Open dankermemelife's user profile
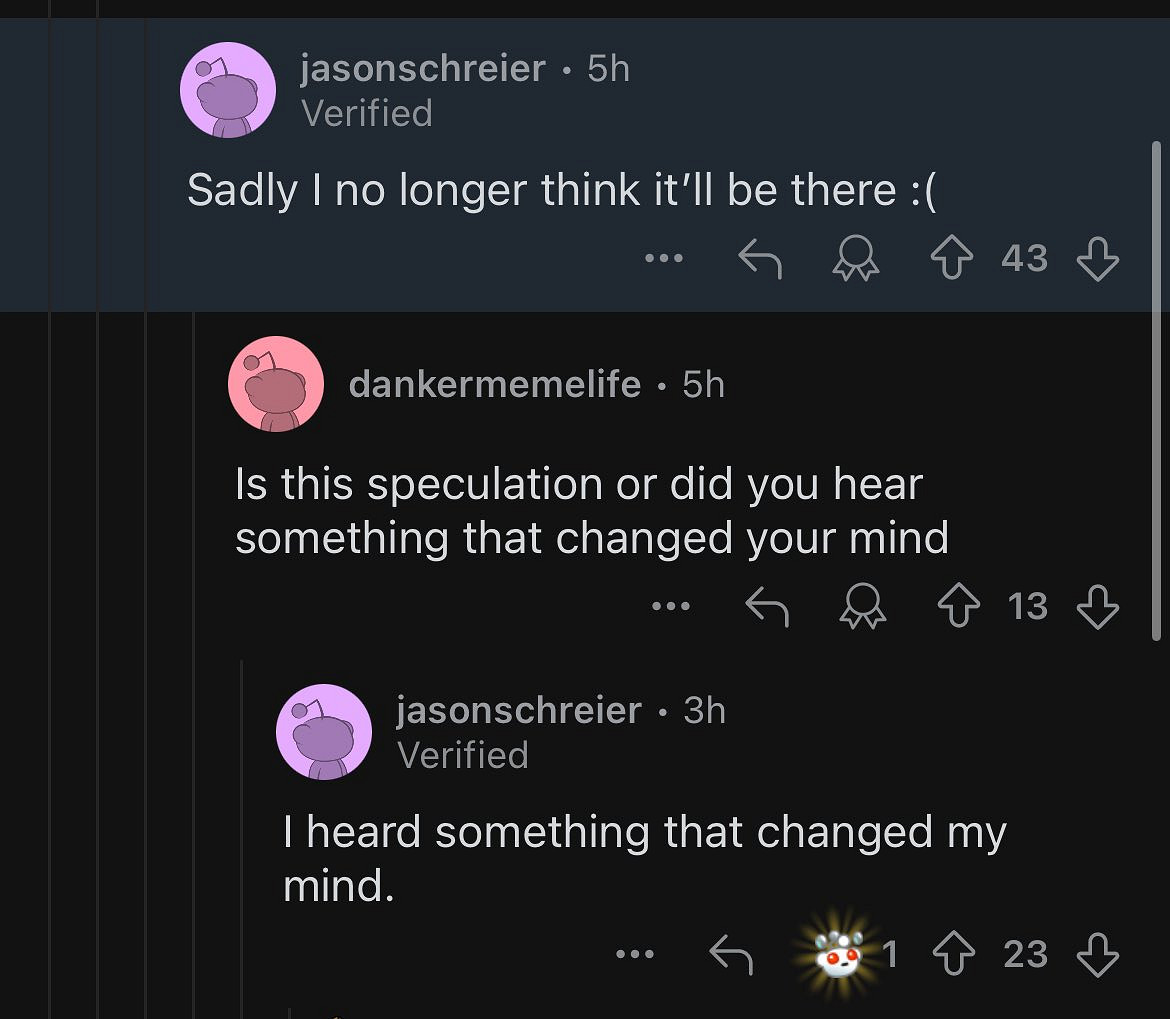 494,384
